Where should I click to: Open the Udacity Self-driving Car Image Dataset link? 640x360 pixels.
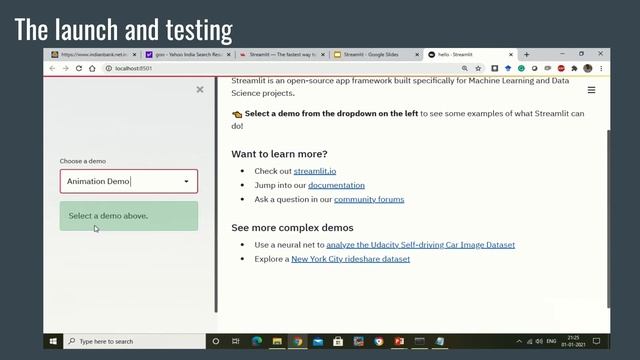click(x=420, y=245)
